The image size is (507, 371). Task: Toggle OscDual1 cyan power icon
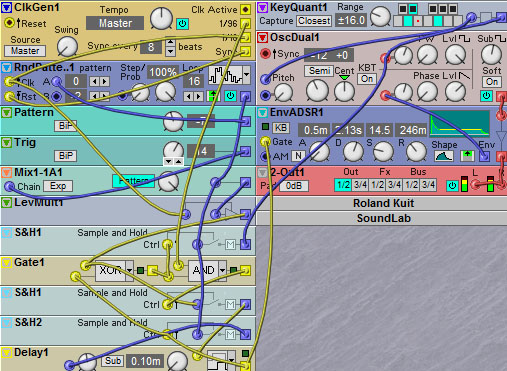pyautogui.click(x=486, y=96)
